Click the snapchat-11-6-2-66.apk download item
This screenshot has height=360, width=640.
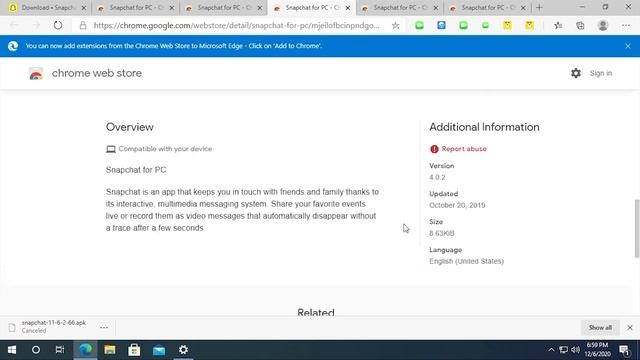pyautogui.click(x=53, y=327)
